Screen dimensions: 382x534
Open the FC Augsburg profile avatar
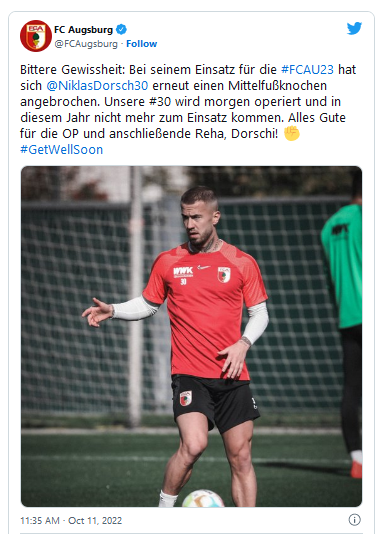[x=36, y=36]
